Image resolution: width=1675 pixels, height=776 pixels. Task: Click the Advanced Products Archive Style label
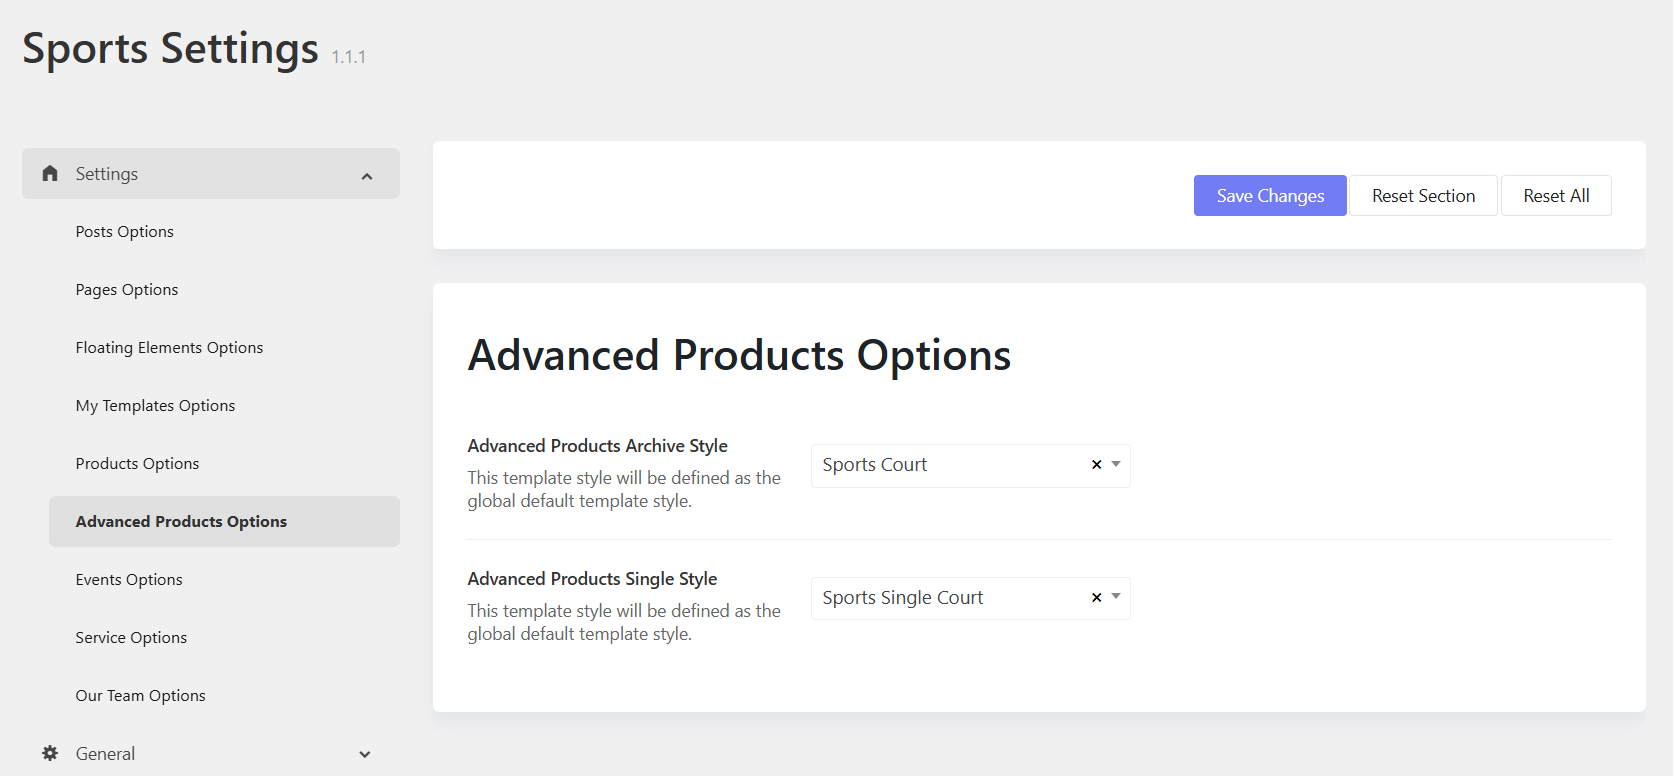click(597, 446)
